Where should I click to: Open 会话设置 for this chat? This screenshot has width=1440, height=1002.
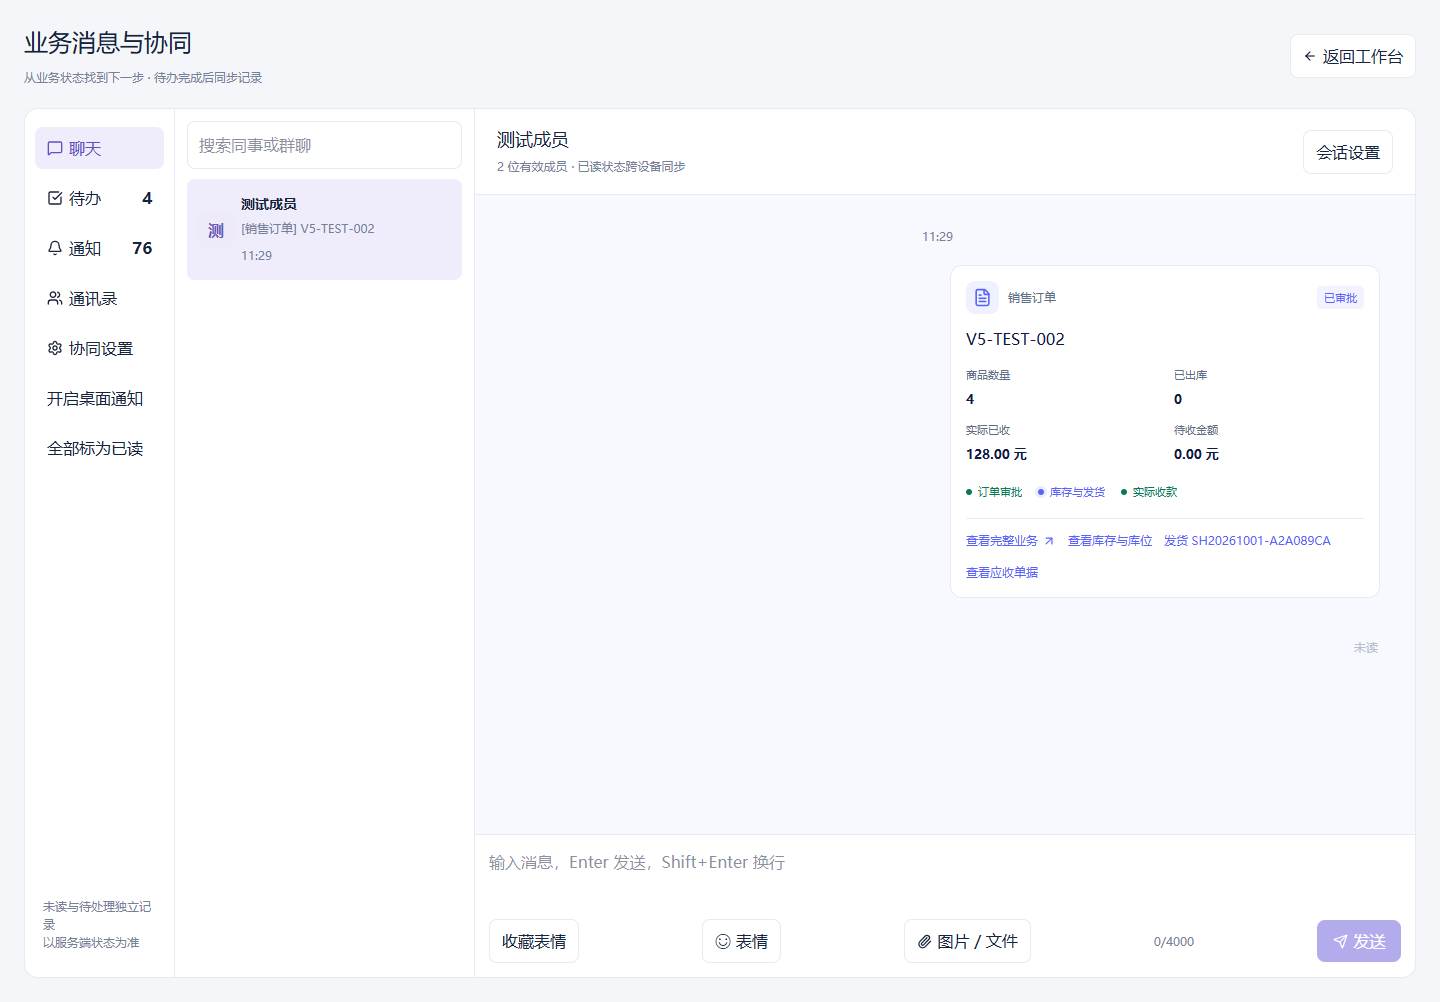click(x=1347, y=152)
